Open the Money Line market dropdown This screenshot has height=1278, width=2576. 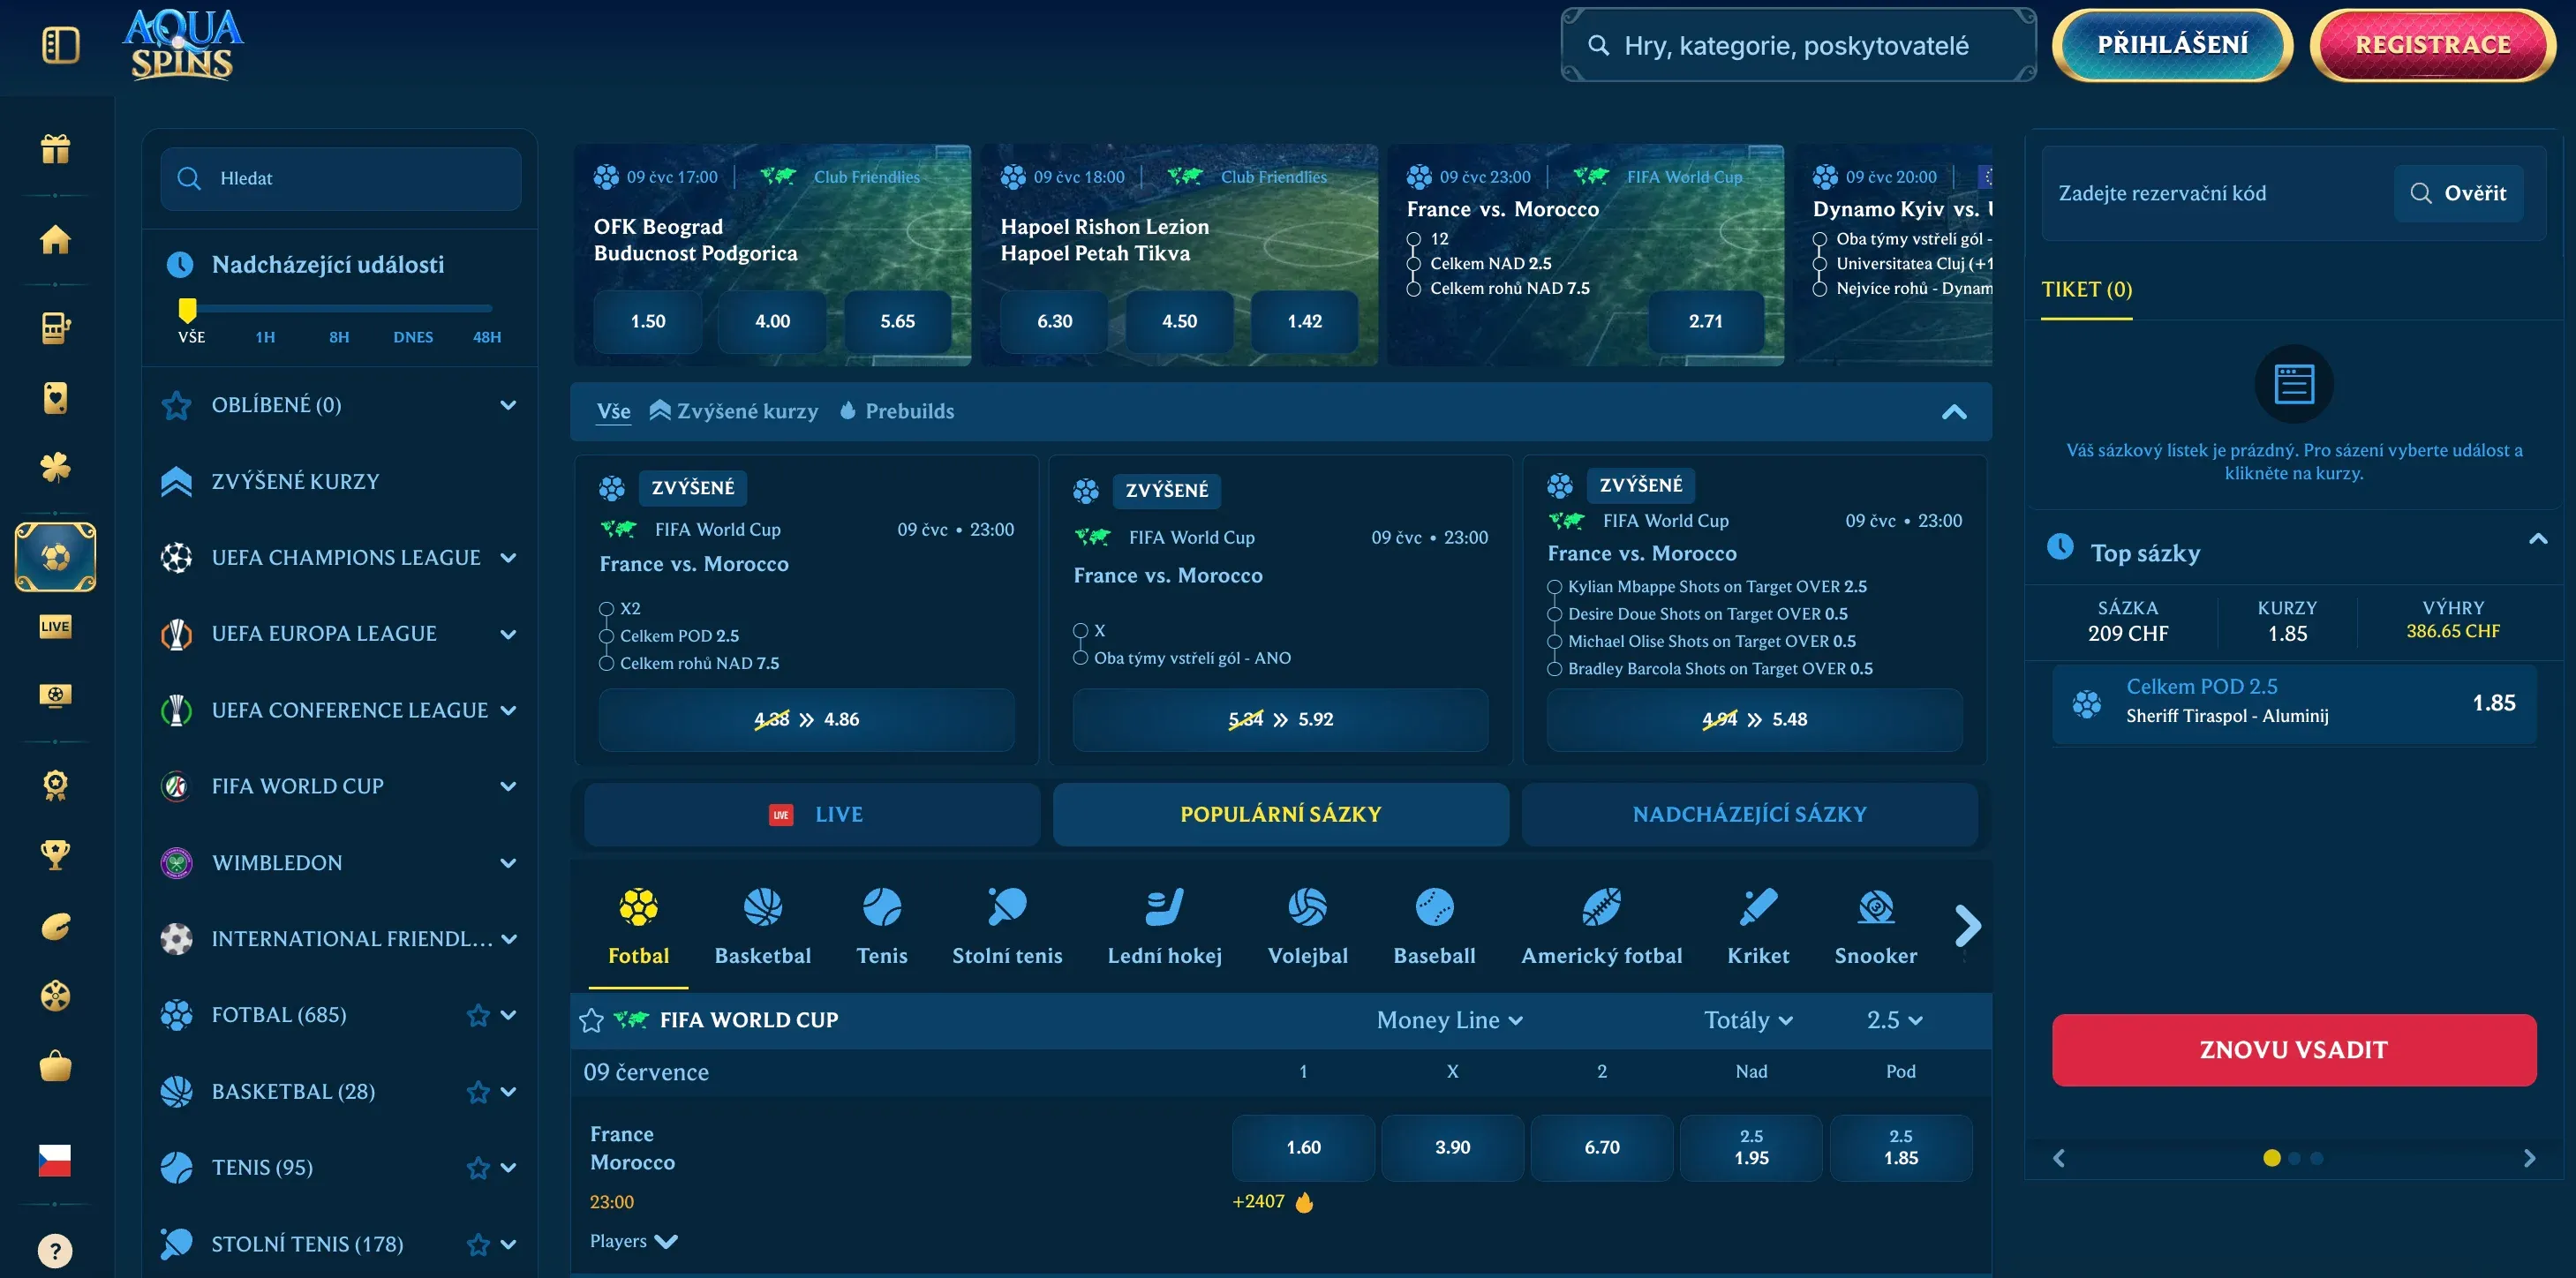(x=1449, y=1020)
